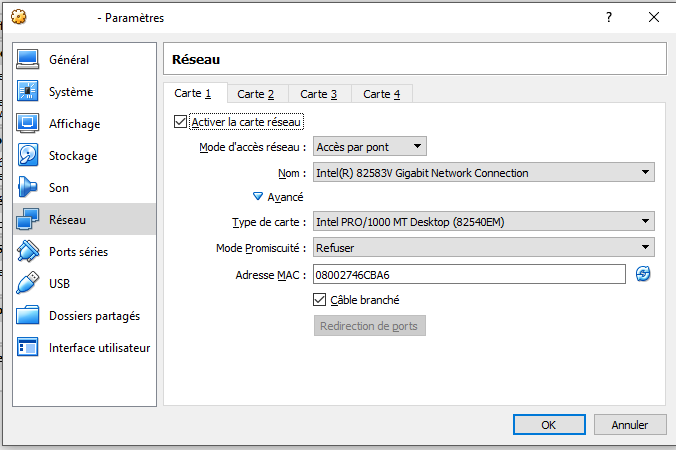Click the OK button

[x=548, y=425]
